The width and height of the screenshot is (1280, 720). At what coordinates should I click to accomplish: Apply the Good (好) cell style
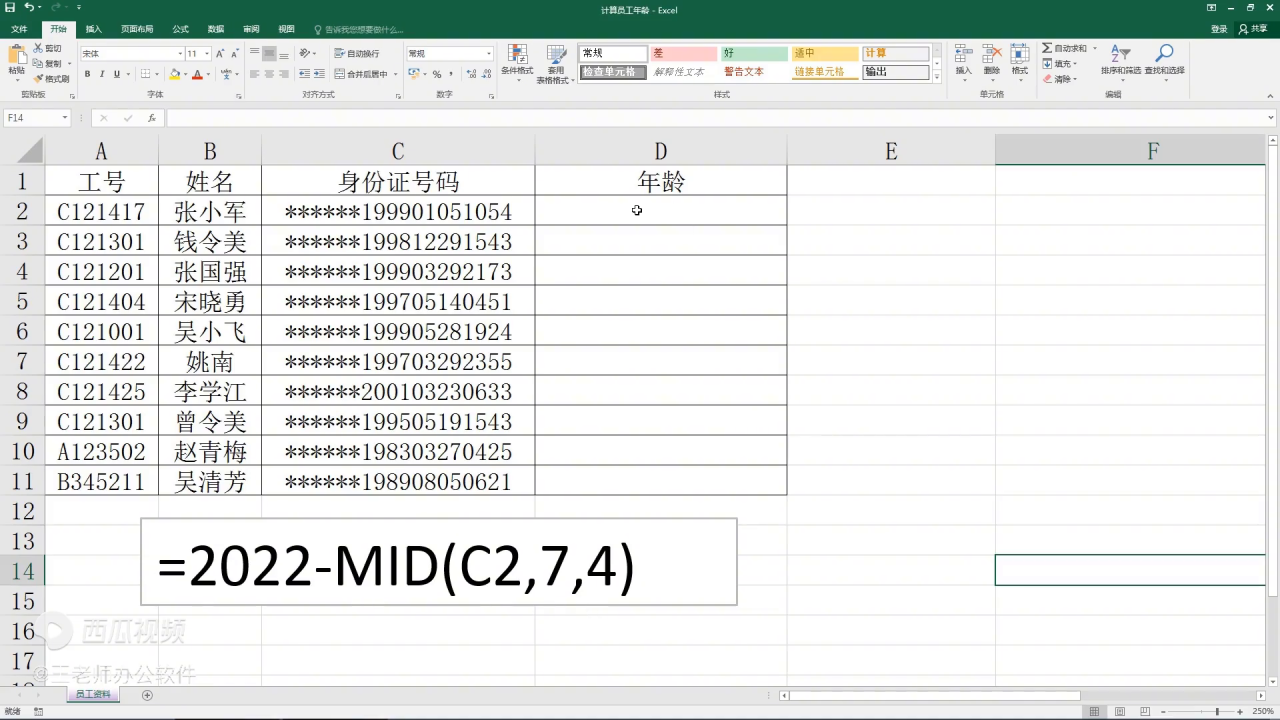(x=754, y=53)
